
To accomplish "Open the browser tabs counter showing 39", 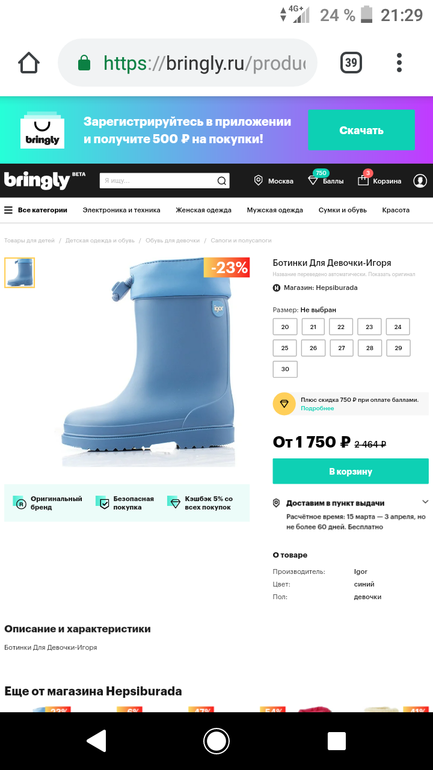I will point(351,63).
